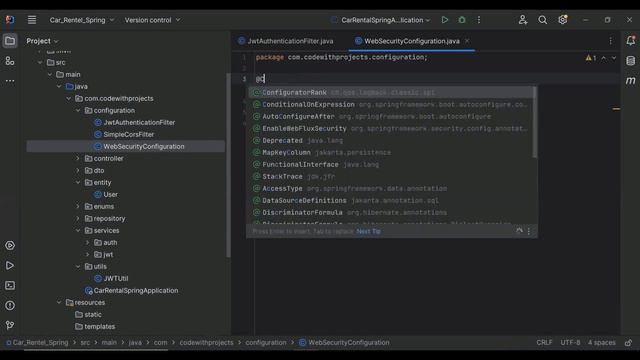The width and height of the screenshot is (640, 360).
Task: Select JWTUtil class in project tree
Action: pyautogui.click(x=115, y=278)
